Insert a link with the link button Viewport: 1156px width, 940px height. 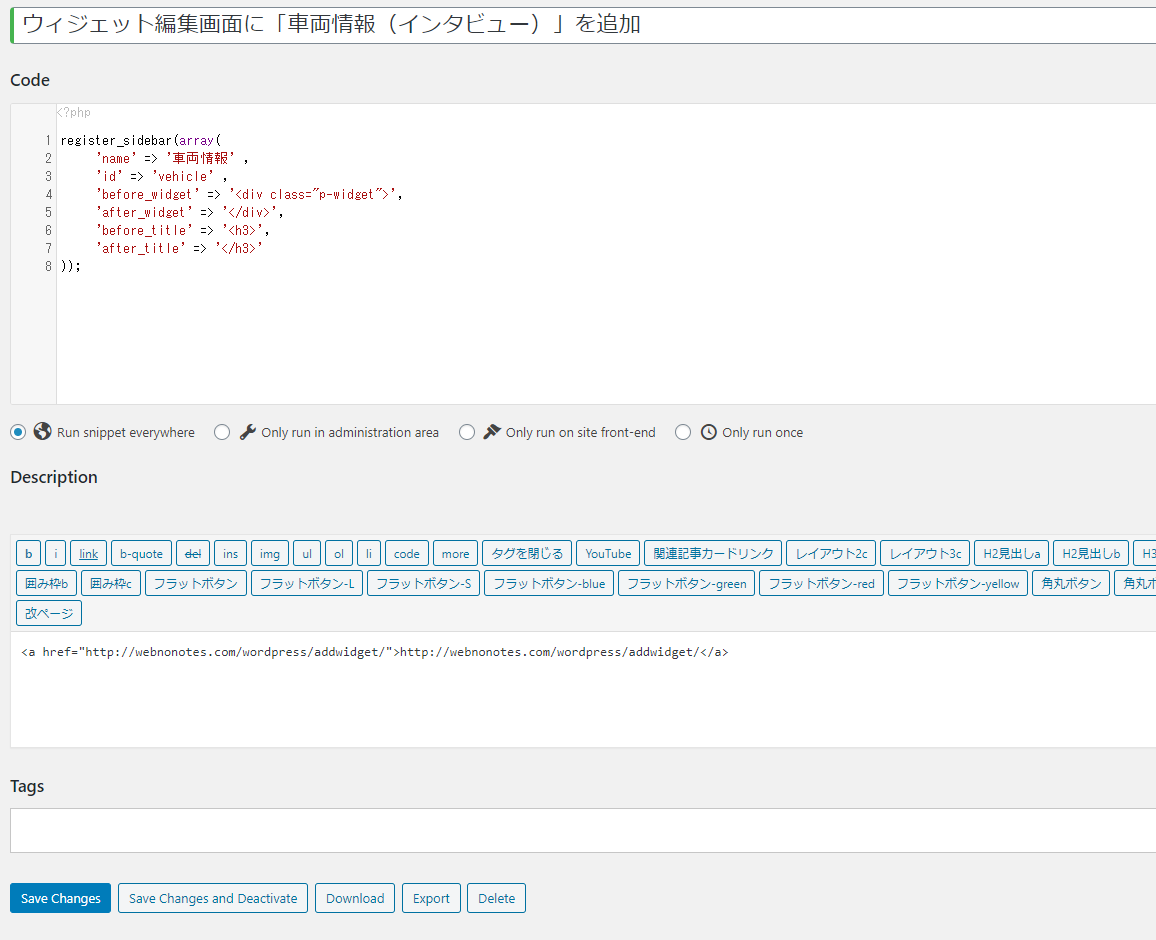pyautogui.click(x=88, y=553)
